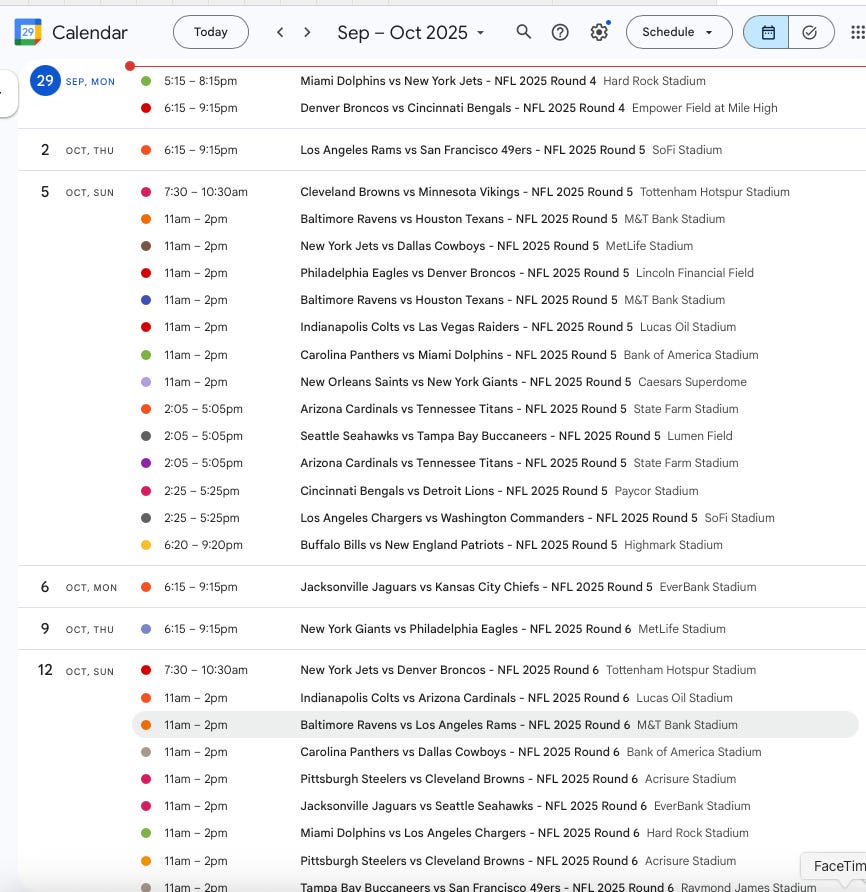The width and height of the screenshot is (866, 892).
Task: Open New York Giants vs Philadelphia Eagles event
Action: (x=495, y=629)
